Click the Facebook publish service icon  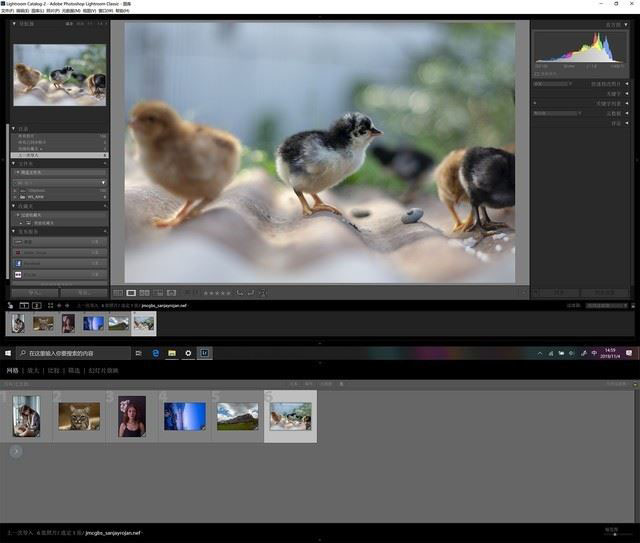pyautogui.click(x=18, y=264)
